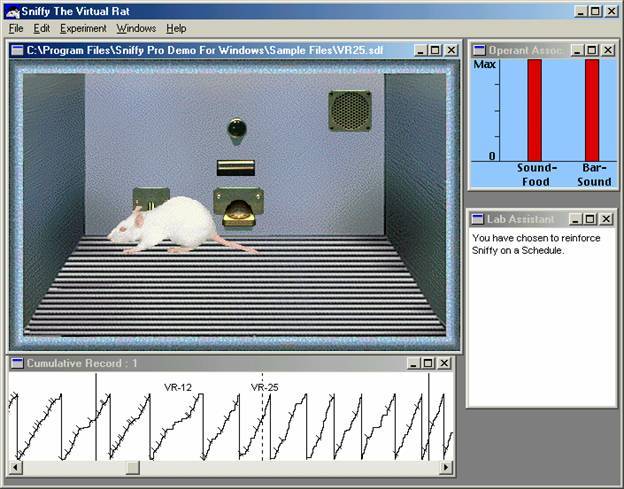Image resolution: width=624 pixels, height=489 pixels.
Task: Minimize the Lab Assistant window
Action: [x=575, y=219]
